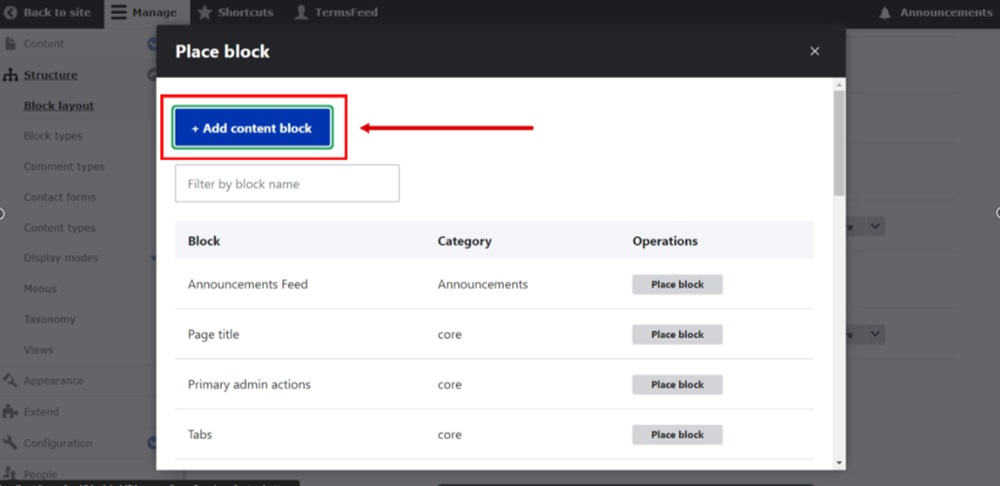
Task: Open Taxonomy in the sidebar
Action: click(x=49, y=320)
